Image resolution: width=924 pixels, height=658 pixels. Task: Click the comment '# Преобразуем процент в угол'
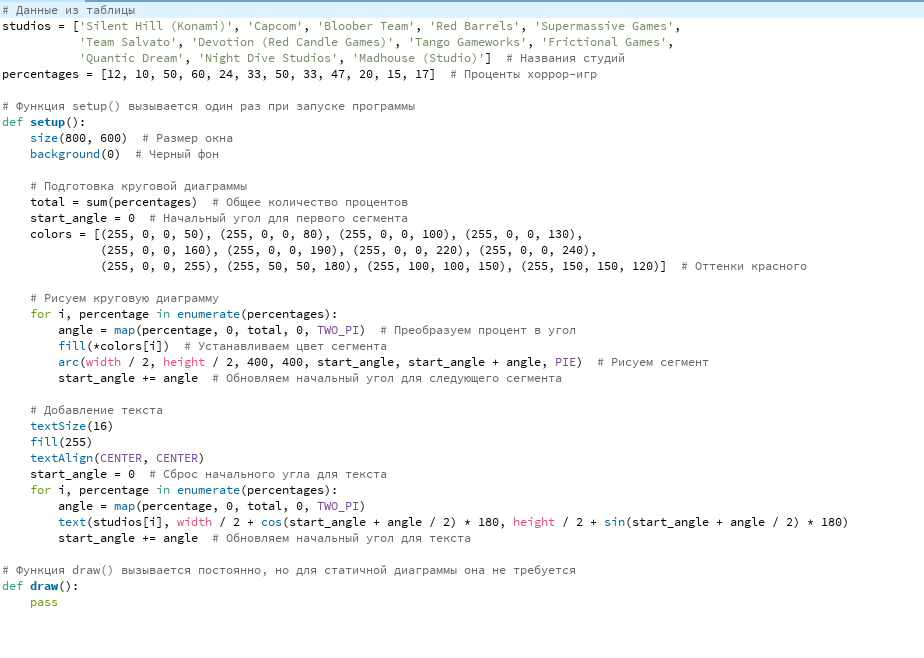(478, 330)
